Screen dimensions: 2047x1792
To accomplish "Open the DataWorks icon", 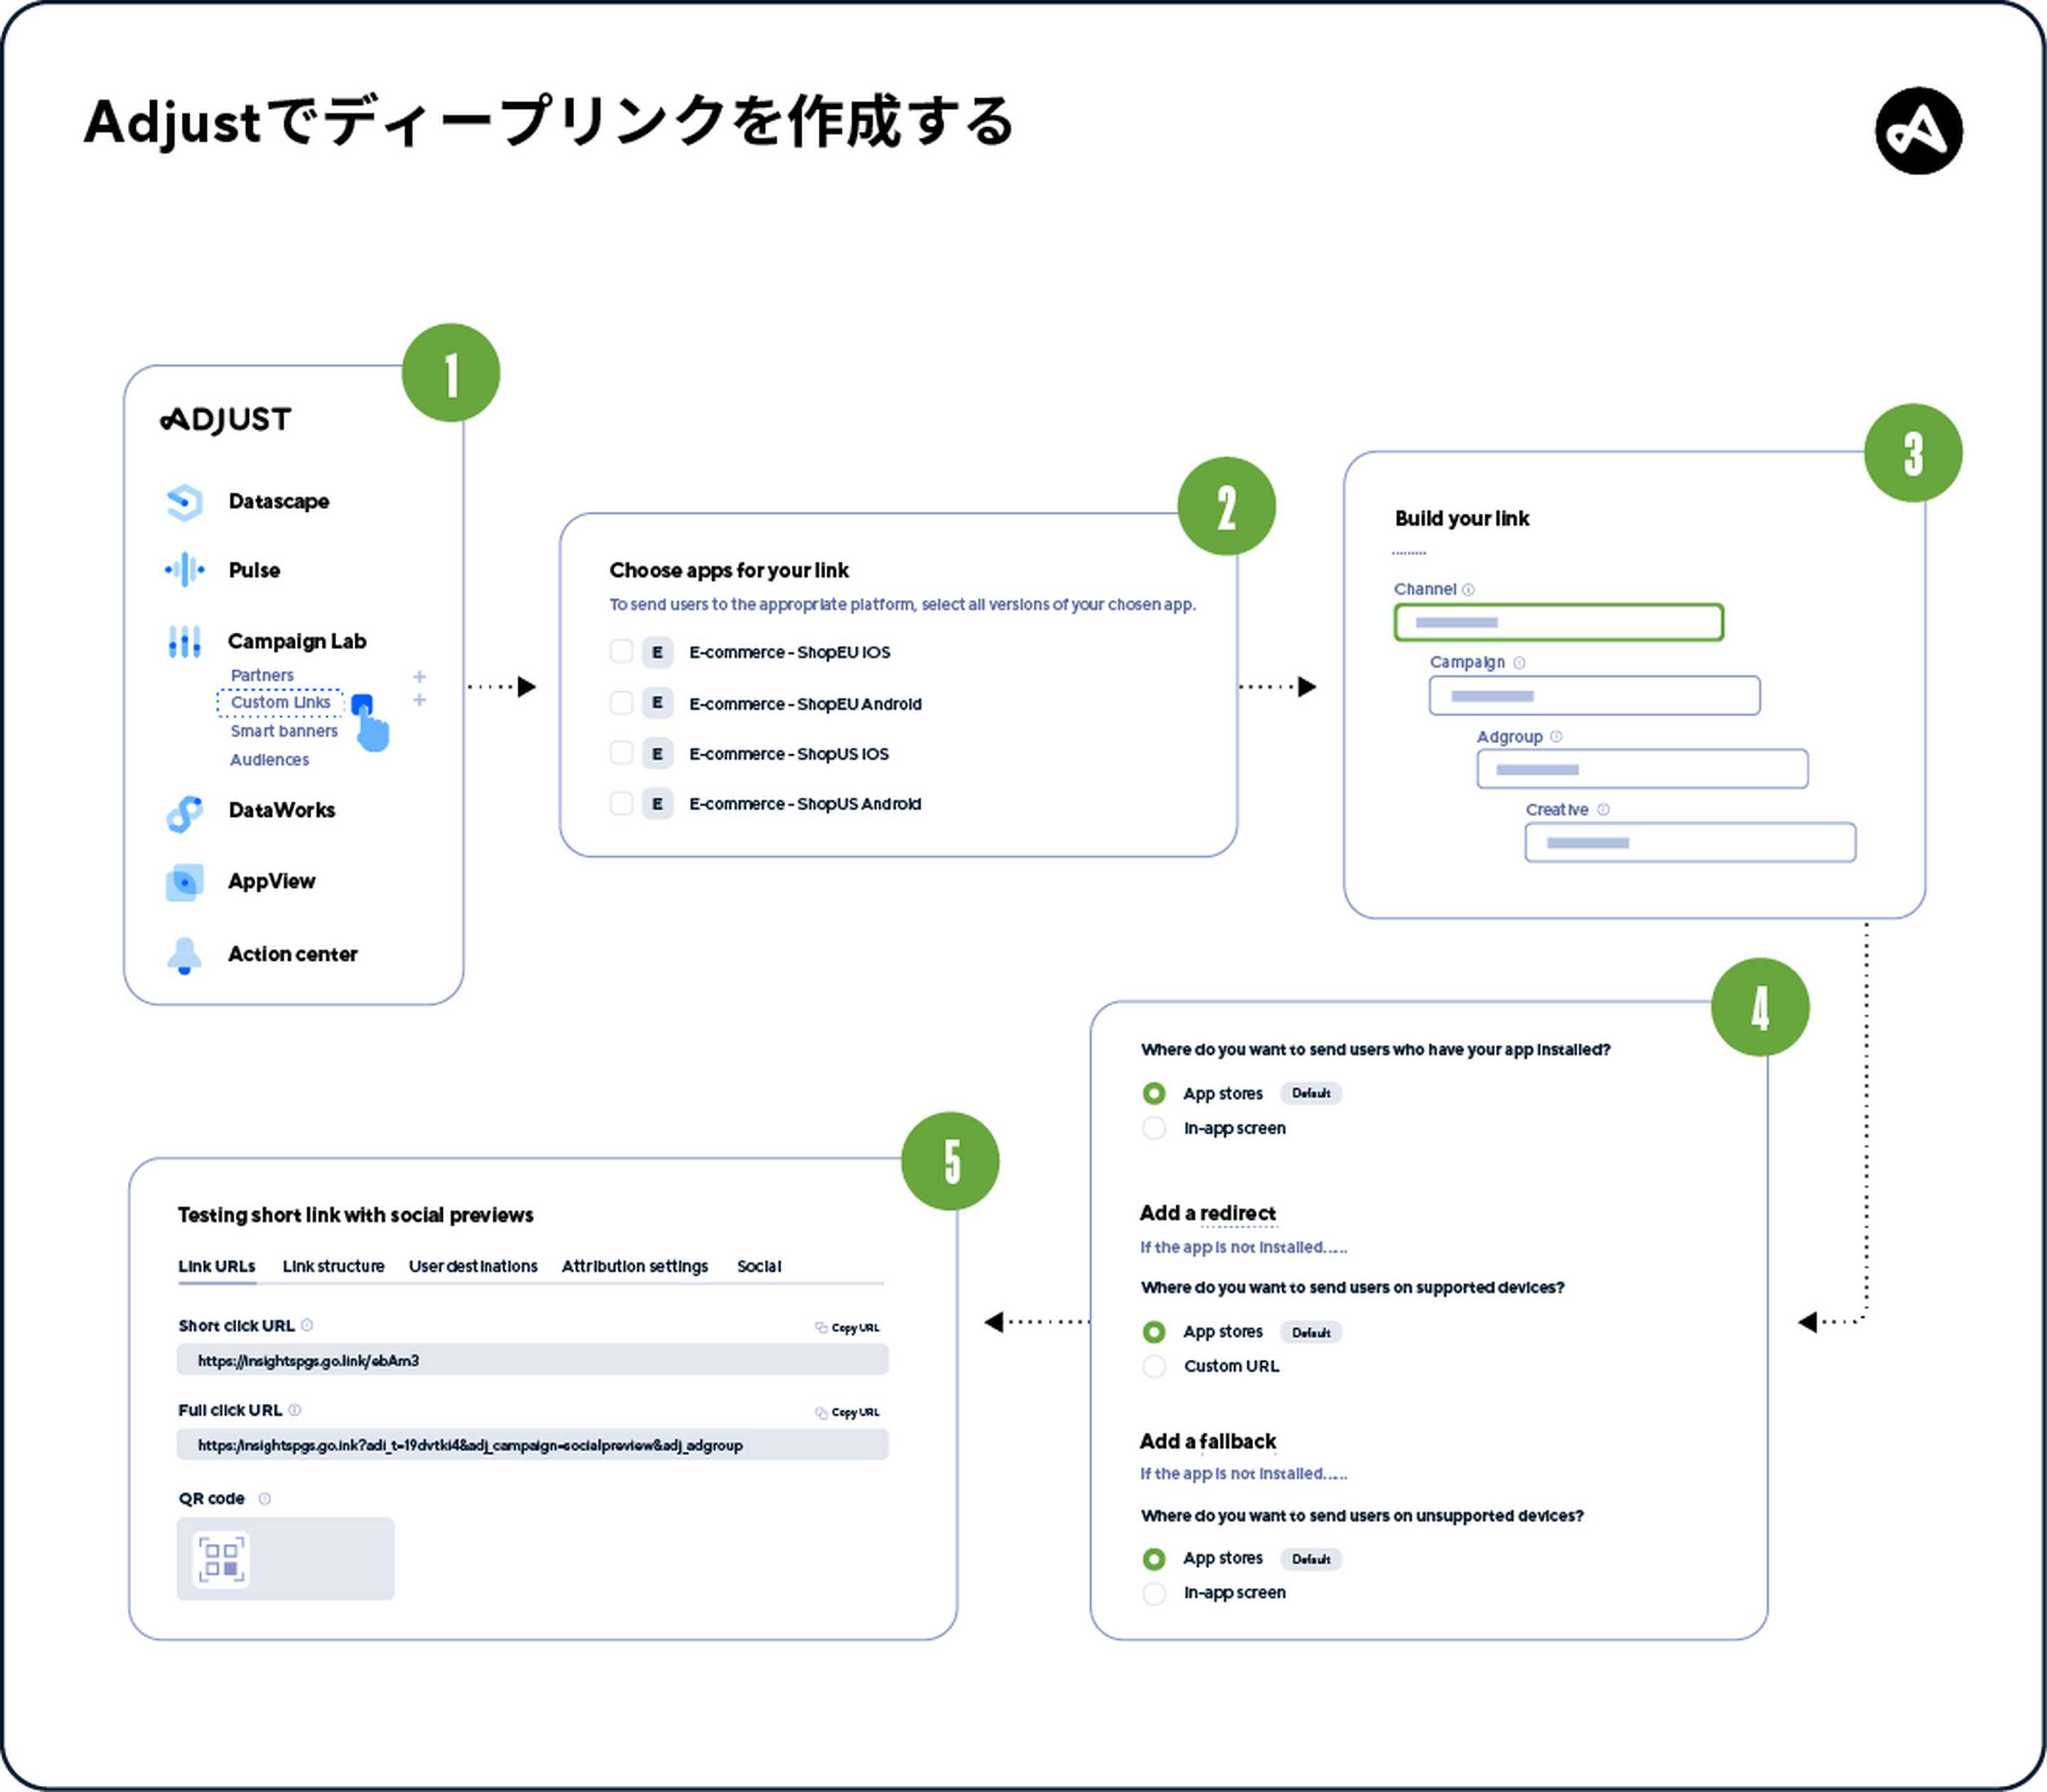I will pos(184,813).
